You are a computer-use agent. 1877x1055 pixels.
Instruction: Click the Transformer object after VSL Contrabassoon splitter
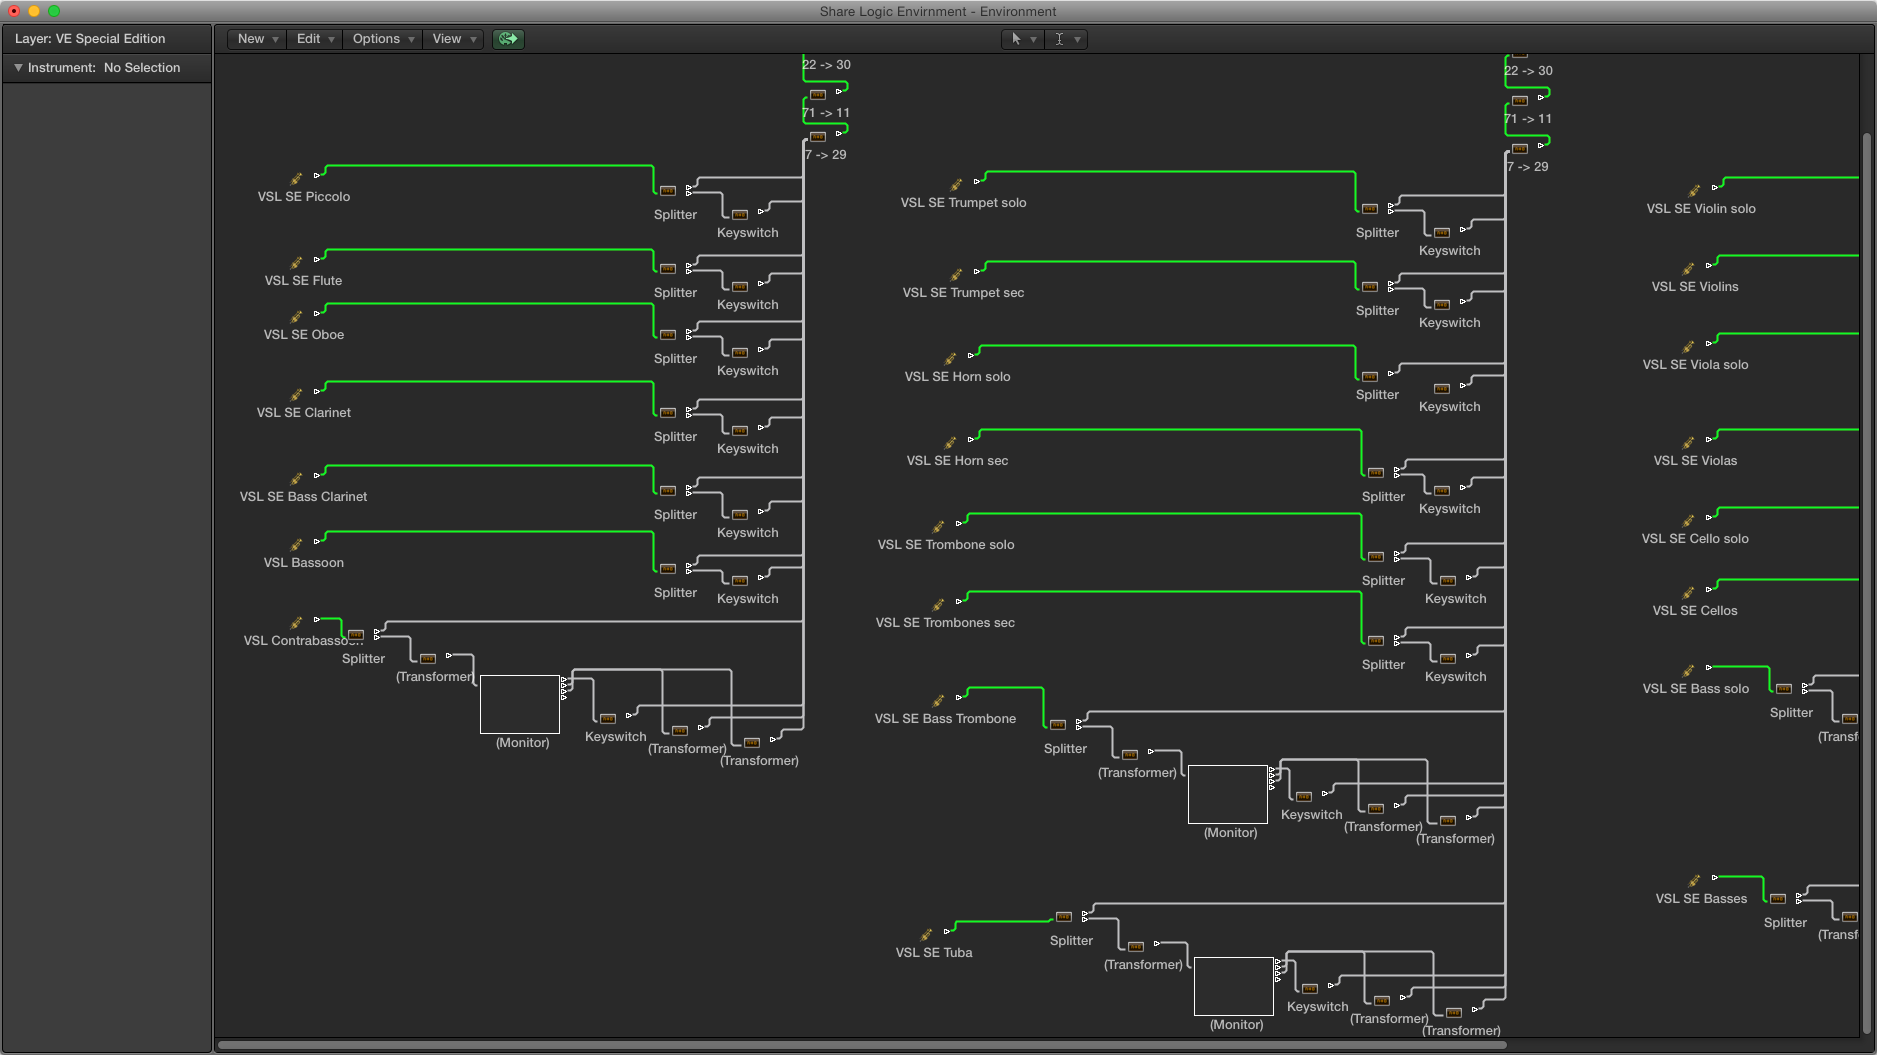pos(428,659)
